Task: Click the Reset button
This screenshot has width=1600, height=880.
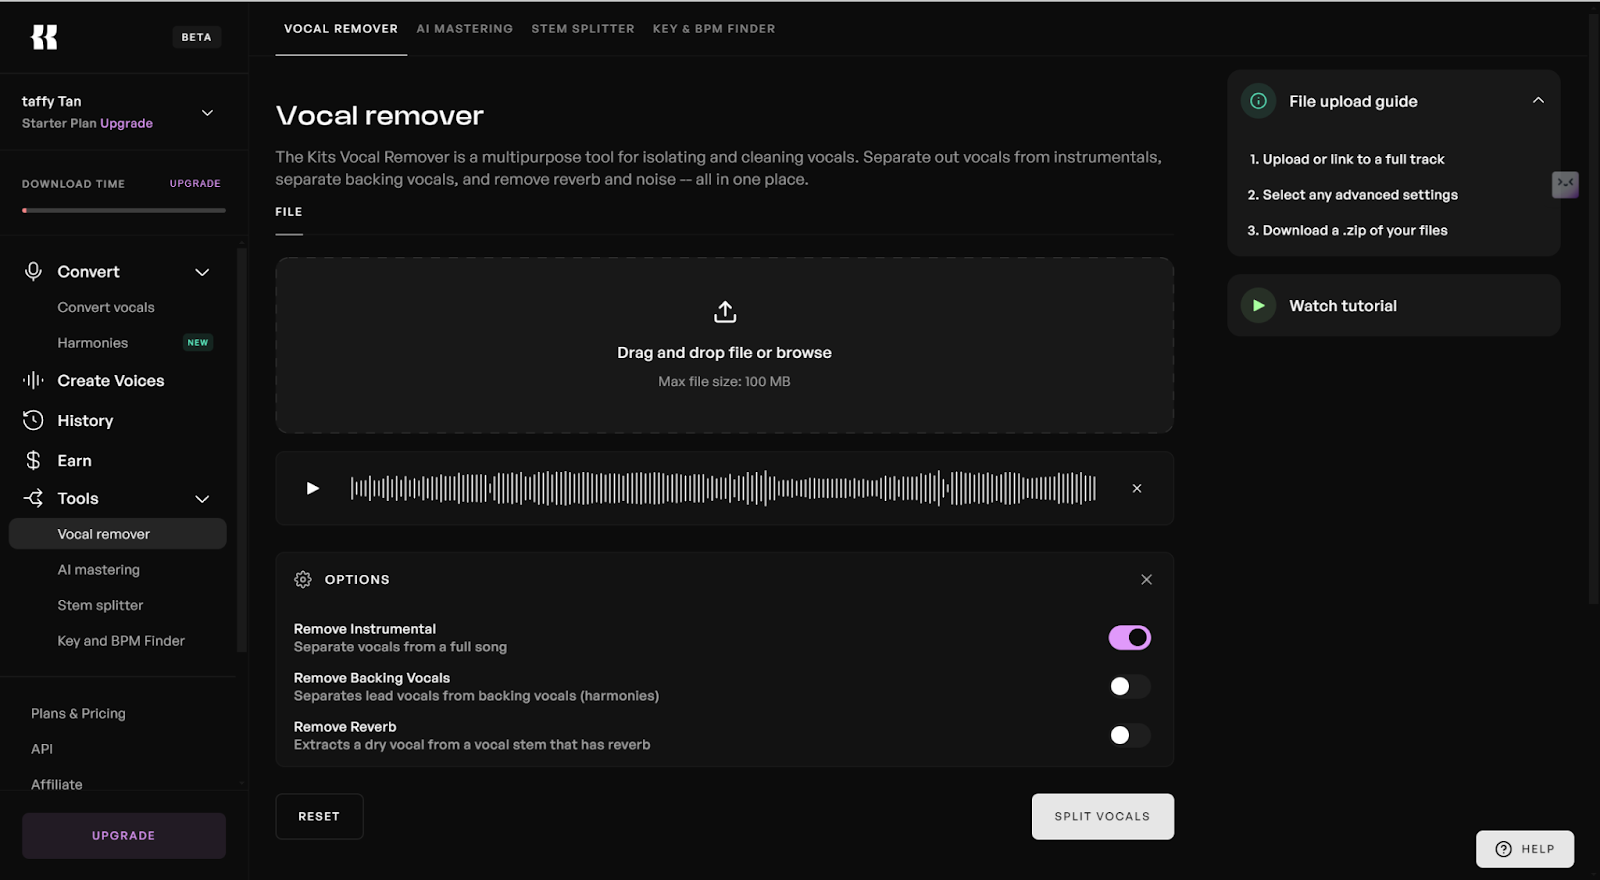Action: click(319, 816)
